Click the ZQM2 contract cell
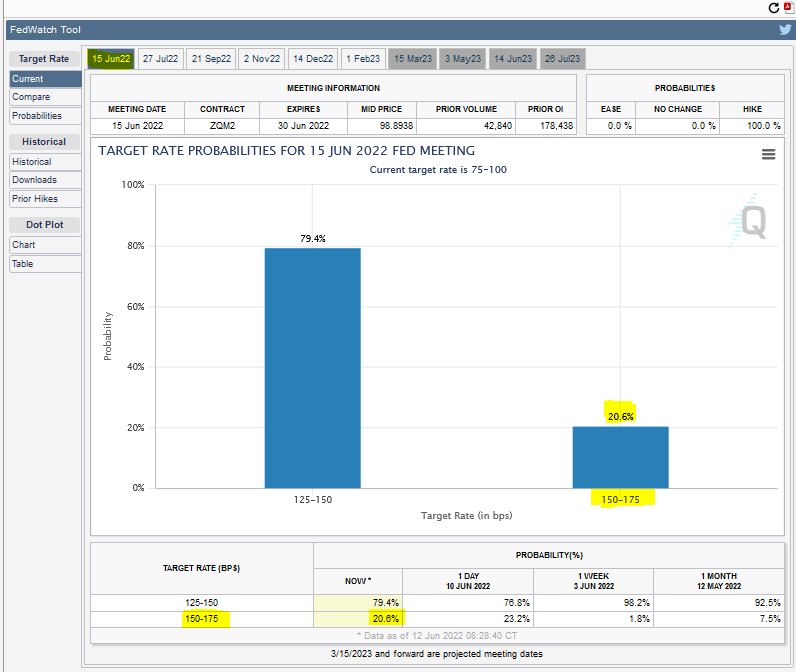 tap(222, 126)
